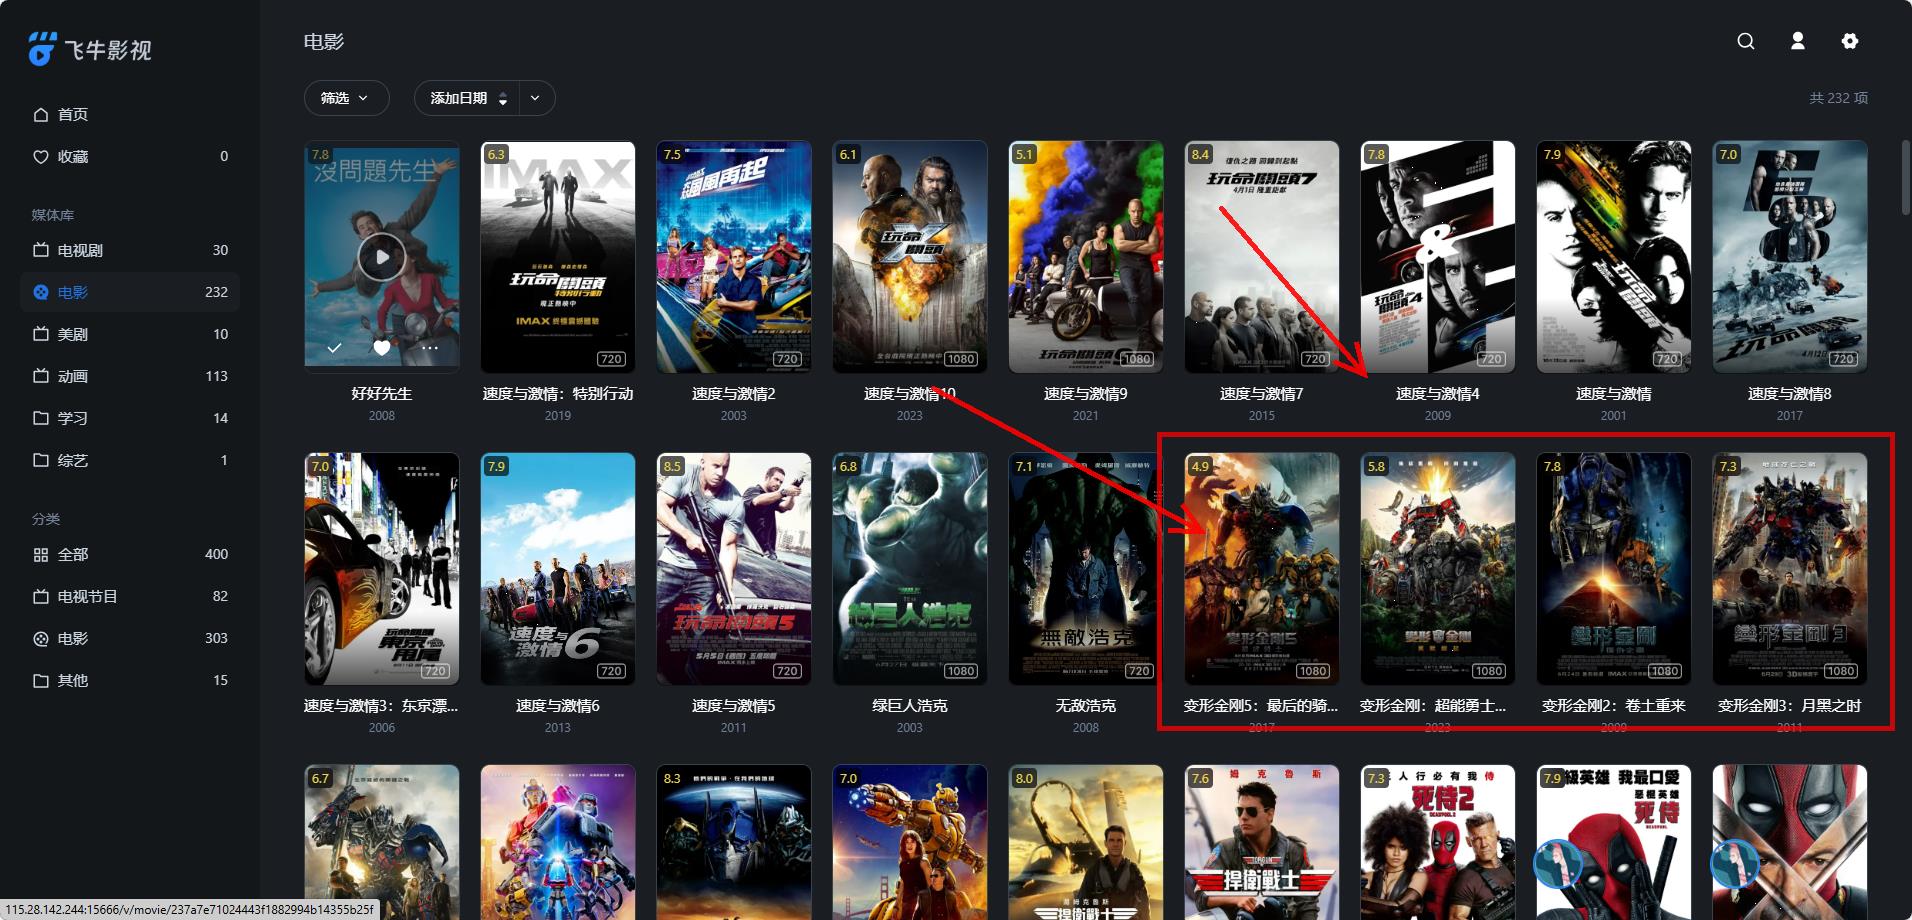Open 收藏 favorites in the sidebar
Image resolution: width=1912 pixels, height=920 pixels.
130,156
